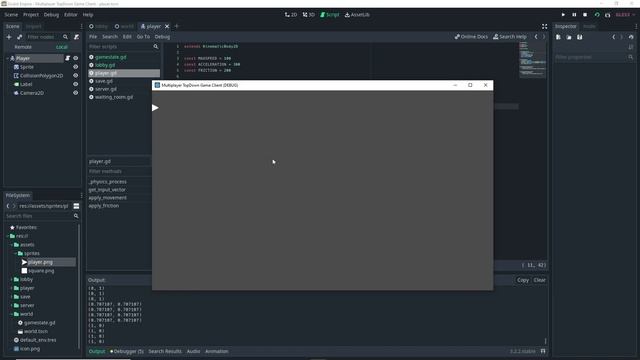Open the Scene menu
This screenshot has width=640, height=360.
pos(11,15)
